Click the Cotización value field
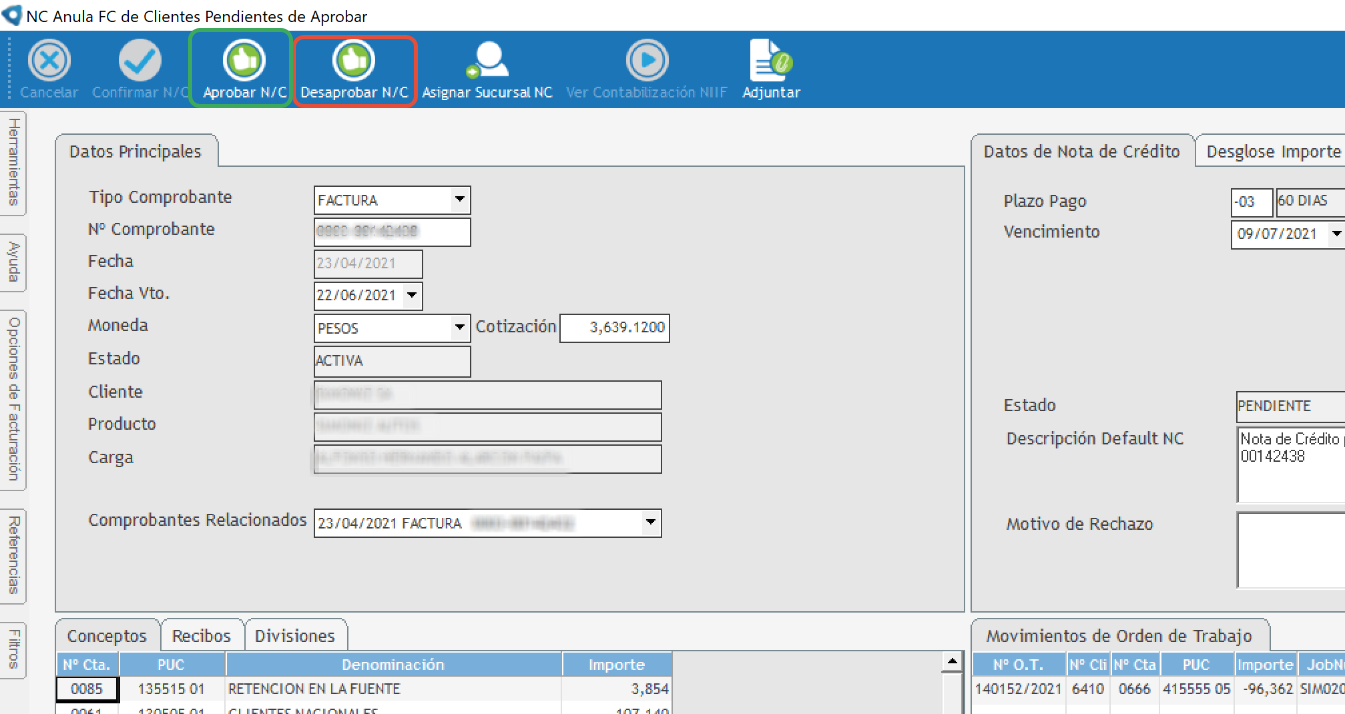This screenshot has width=1345, height=714. [614, 328]
